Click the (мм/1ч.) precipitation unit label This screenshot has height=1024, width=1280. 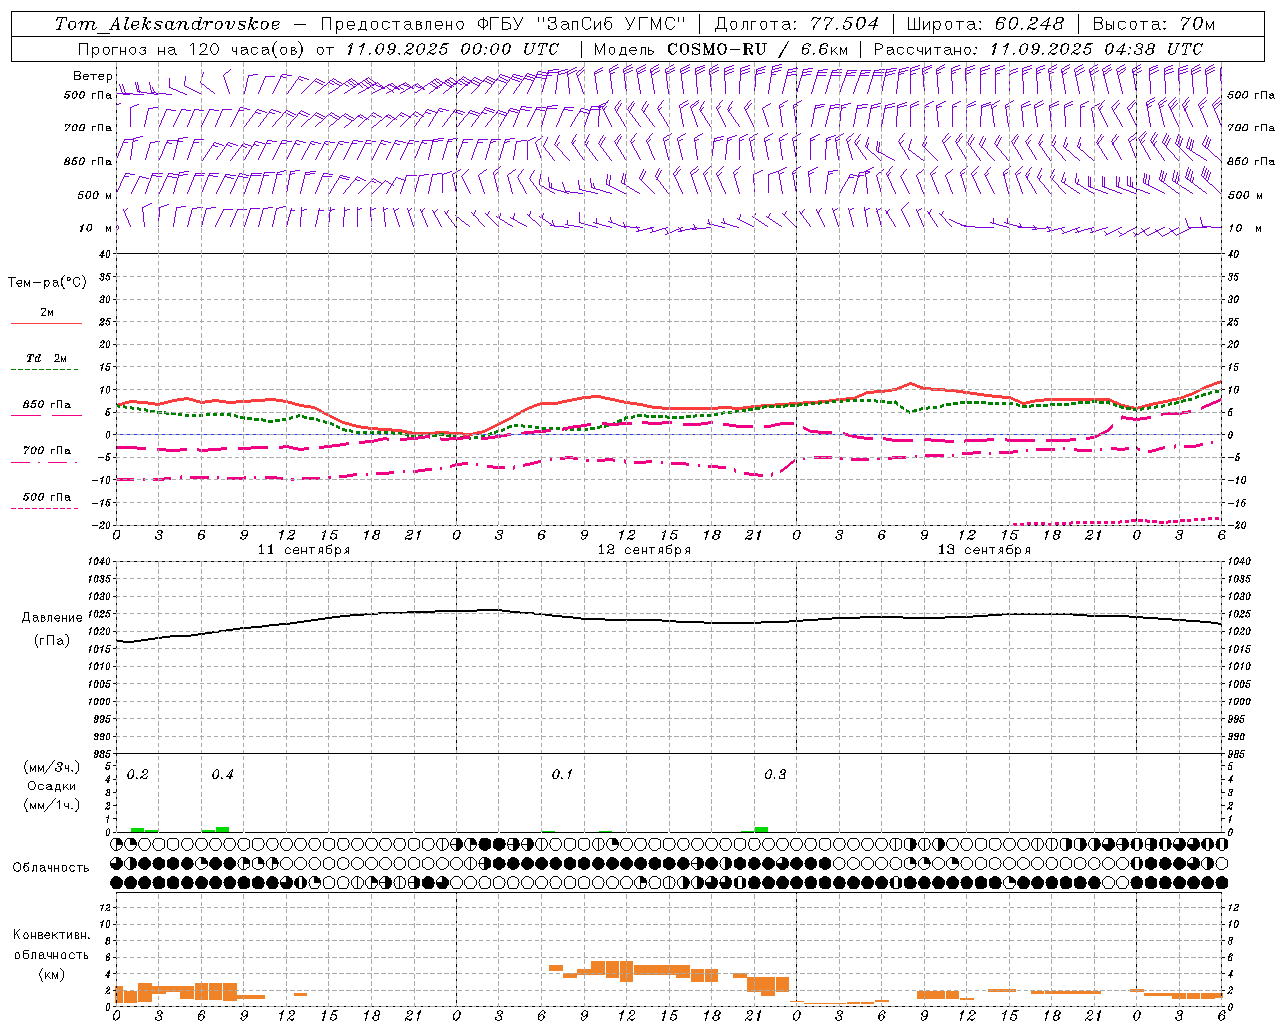pyautogui.click(x=51, y=805)
